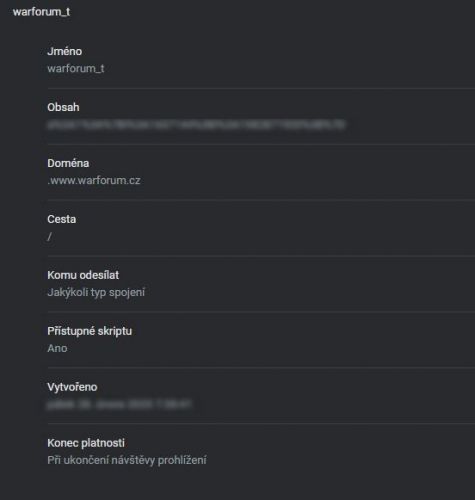
Task: Click the blurred Obsah content value
Action: [196, 125]
